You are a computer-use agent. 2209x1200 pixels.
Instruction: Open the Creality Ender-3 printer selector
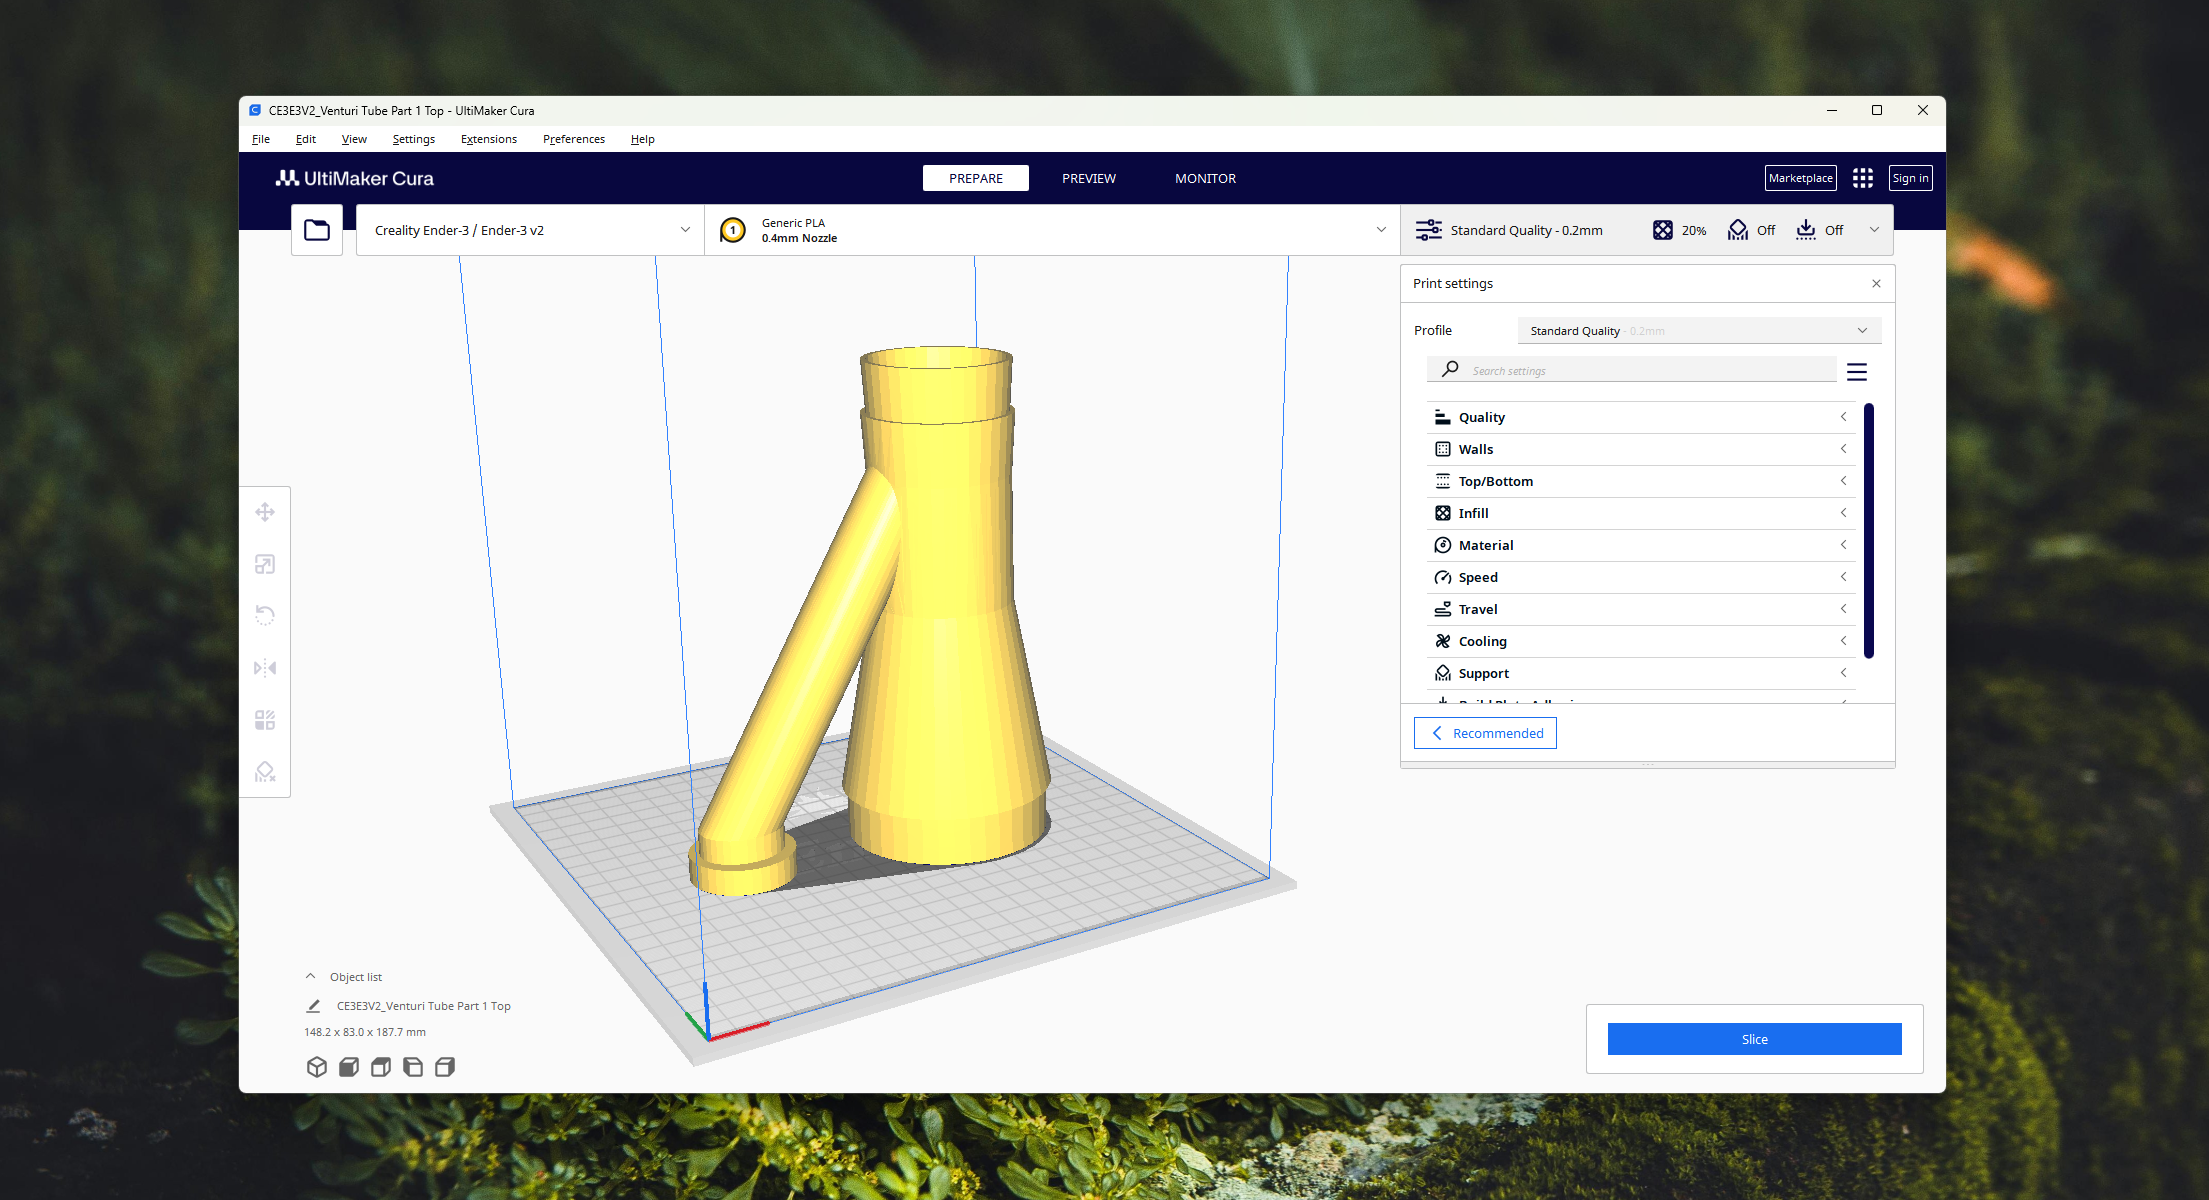[530, 230]
